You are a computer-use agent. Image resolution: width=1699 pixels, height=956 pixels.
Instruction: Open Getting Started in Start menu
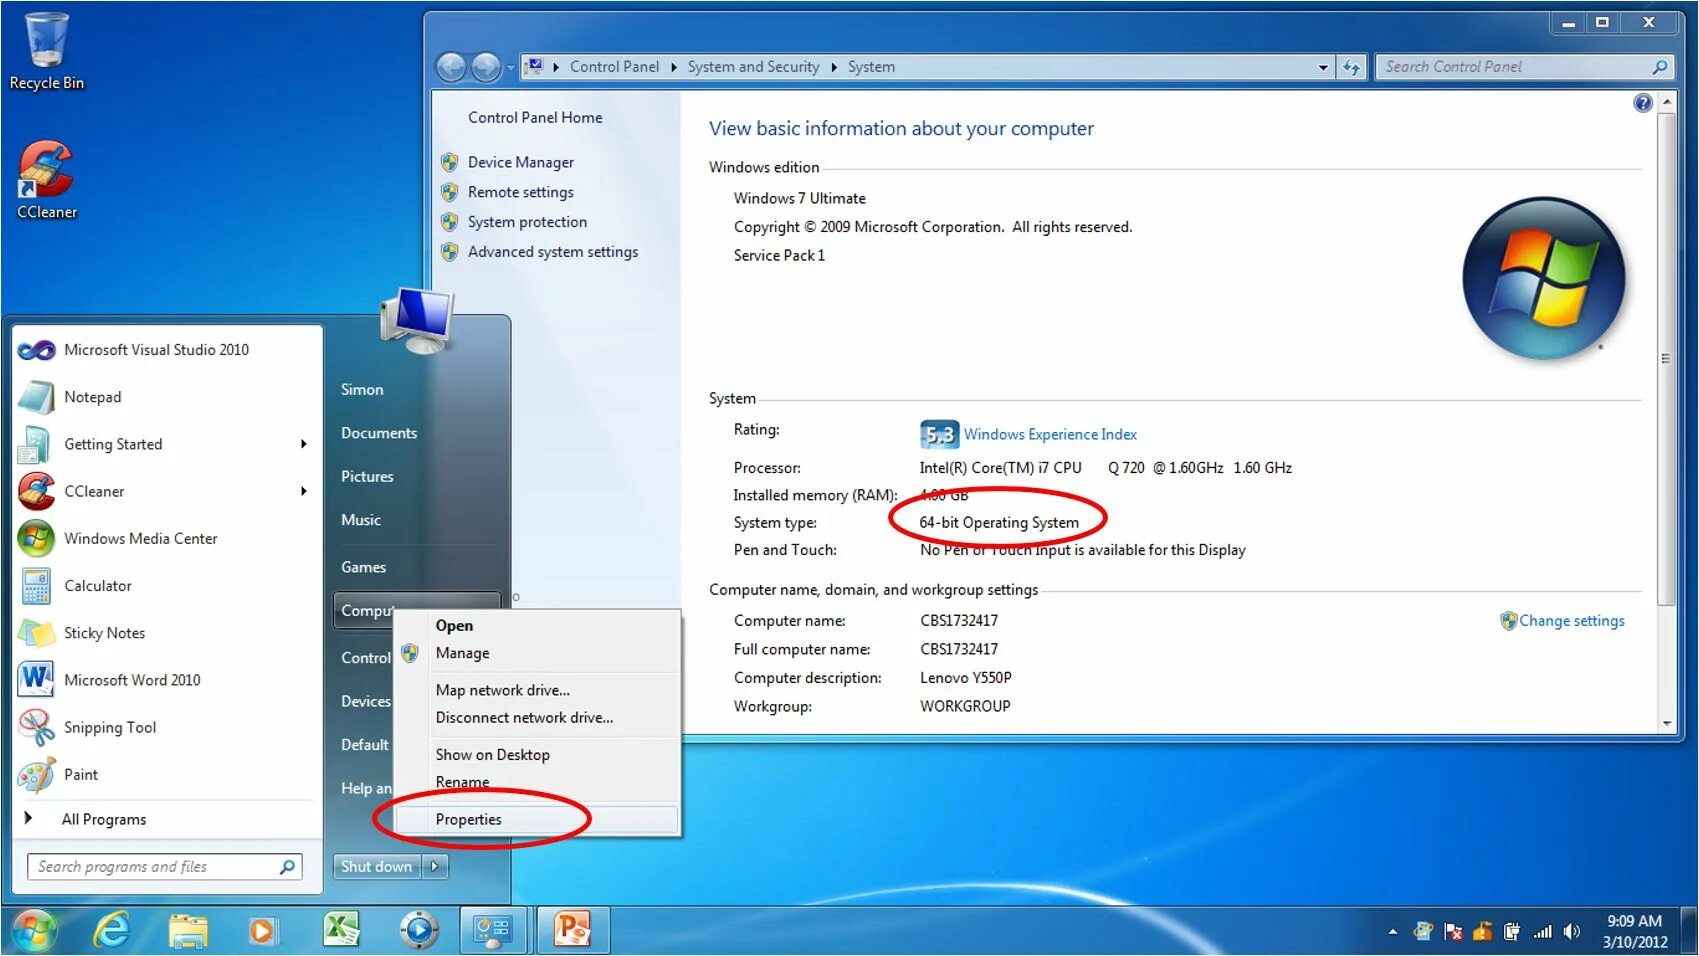coord(113,444)
